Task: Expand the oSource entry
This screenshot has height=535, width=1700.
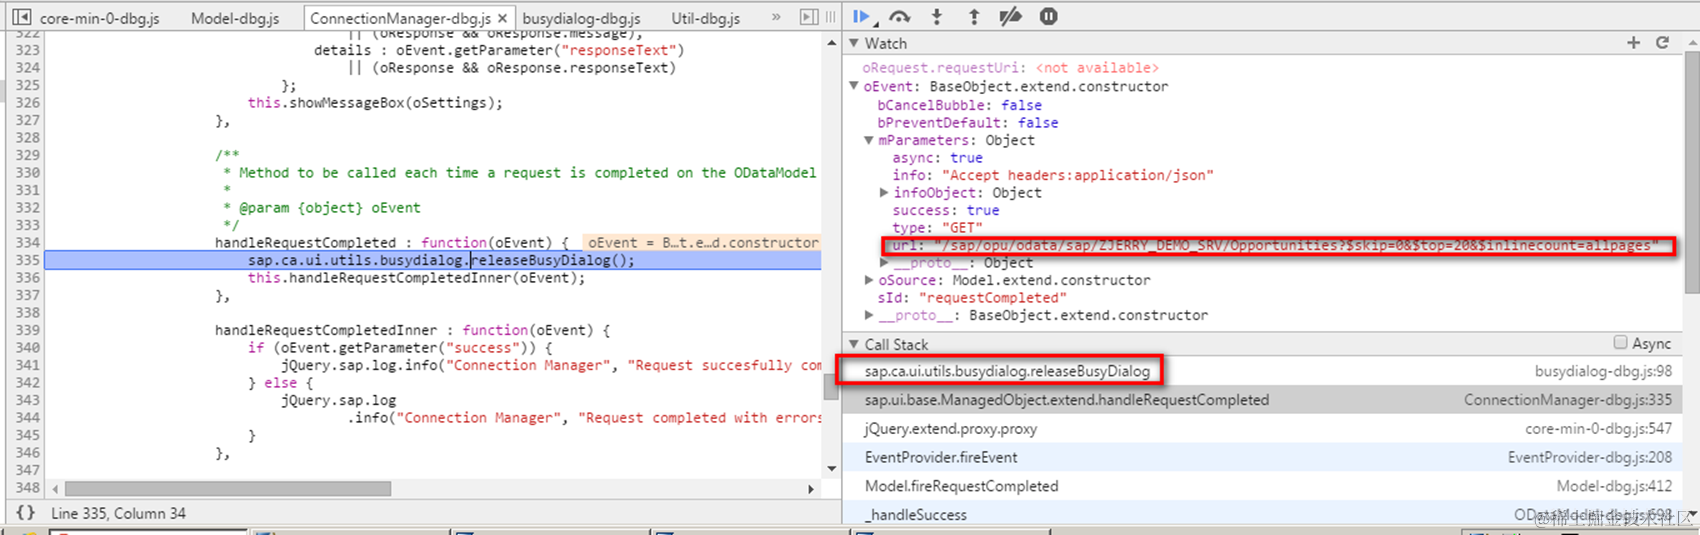Action: [x=869, y=280]
